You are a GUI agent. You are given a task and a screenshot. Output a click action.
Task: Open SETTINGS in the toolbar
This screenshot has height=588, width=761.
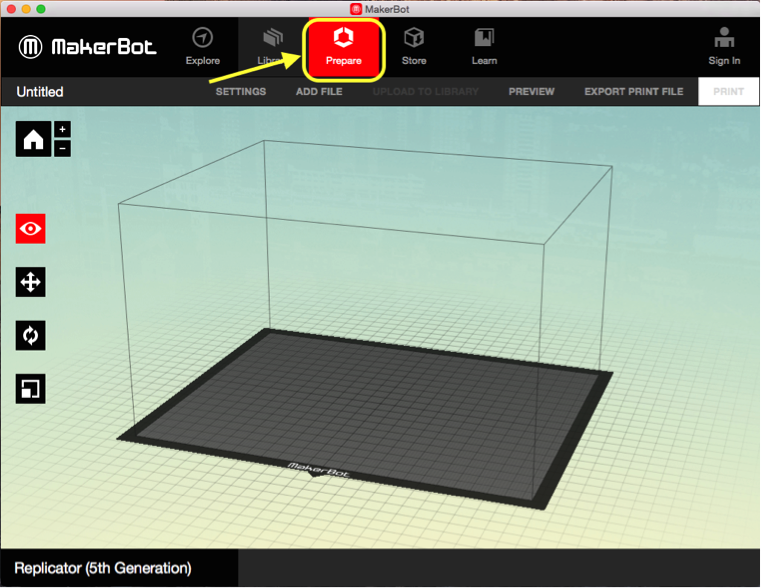click(x=241, y=92)
